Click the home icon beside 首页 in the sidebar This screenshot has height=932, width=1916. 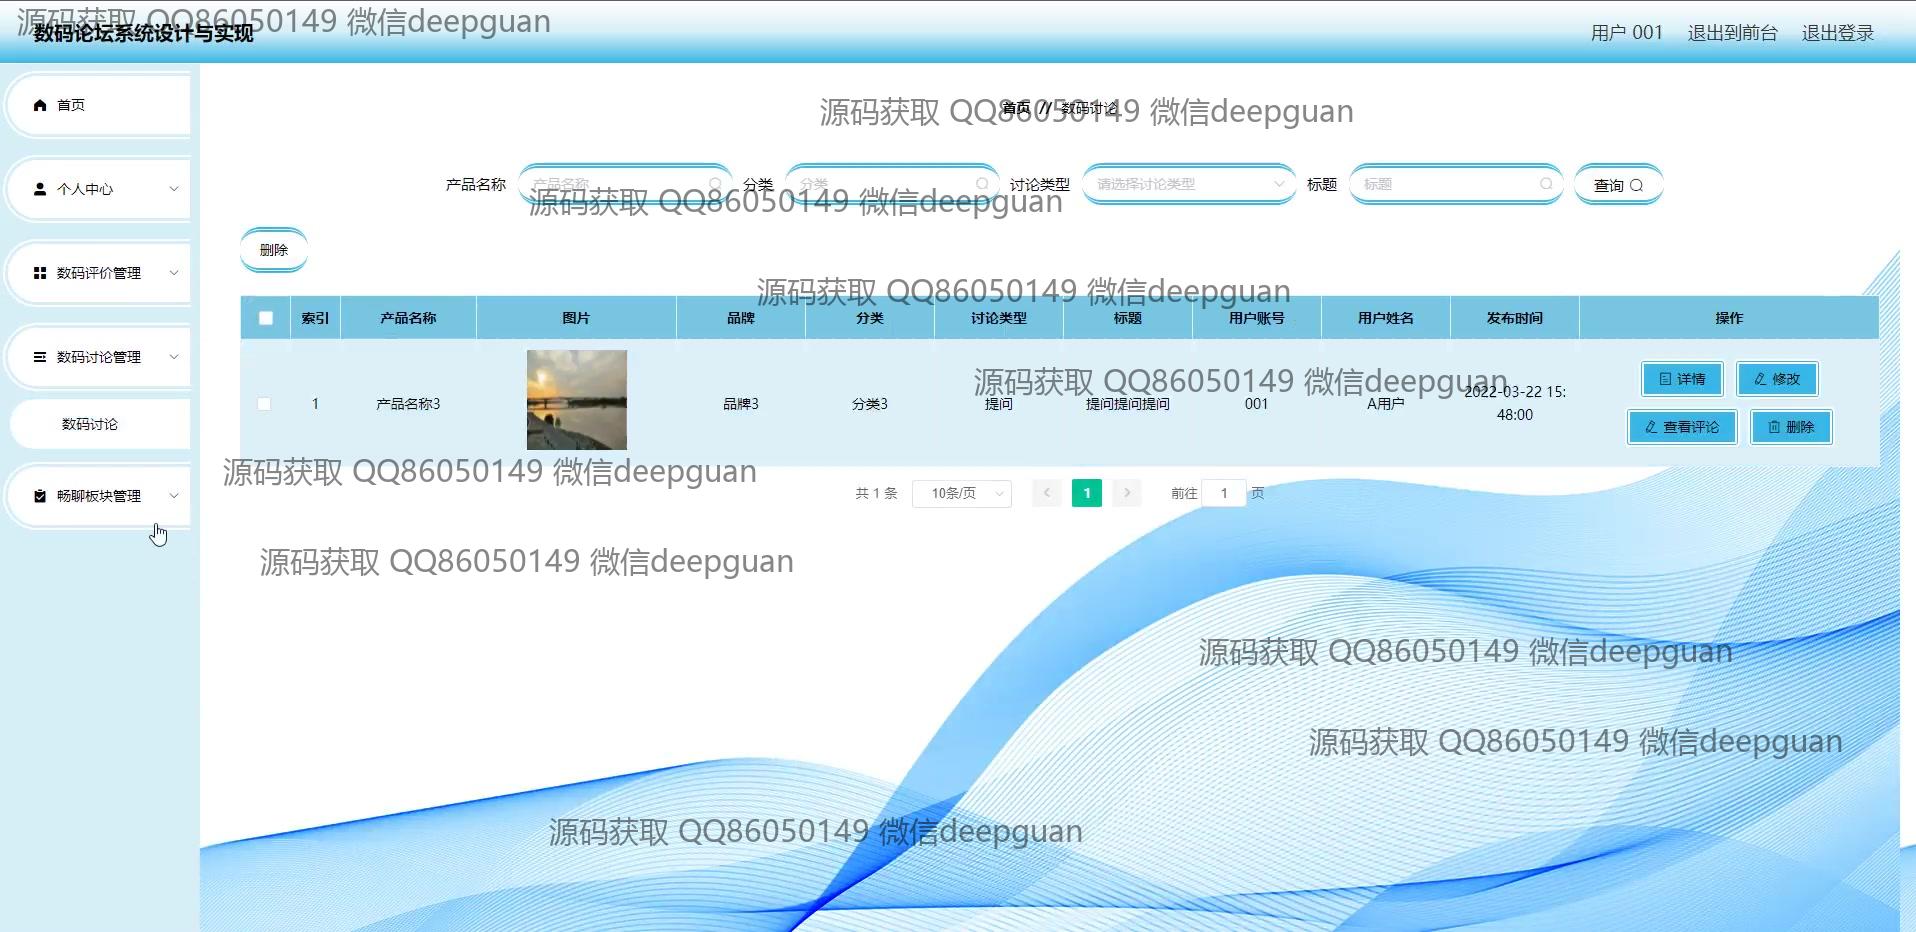pos(40,105)
